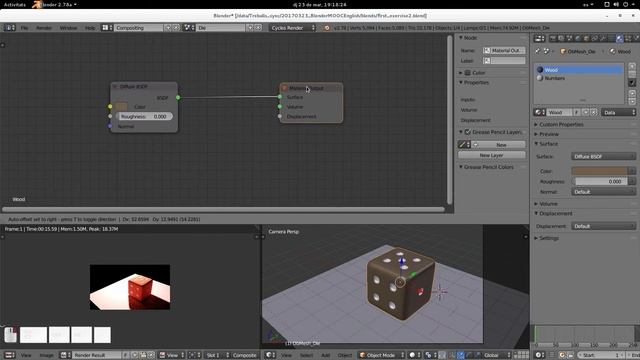This screenshot has width=640, height=360.
Task: Toggle fake user F for Render Result
Action: click(x=125, y=355)
